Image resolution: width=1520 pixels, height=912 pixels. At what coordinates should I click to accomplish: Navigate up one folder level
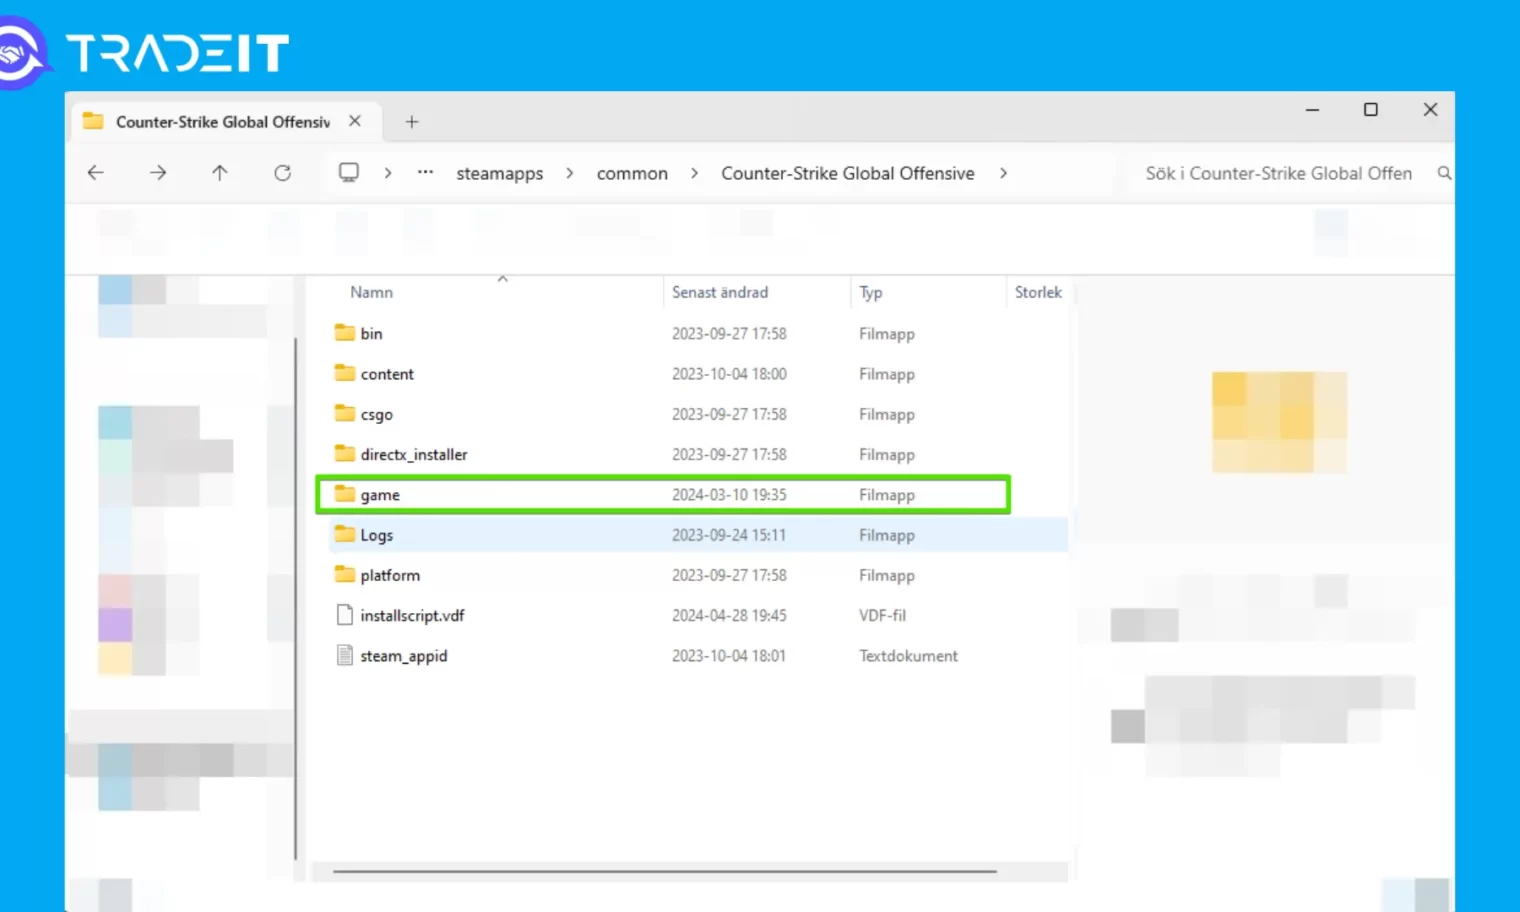click(220, 173)
